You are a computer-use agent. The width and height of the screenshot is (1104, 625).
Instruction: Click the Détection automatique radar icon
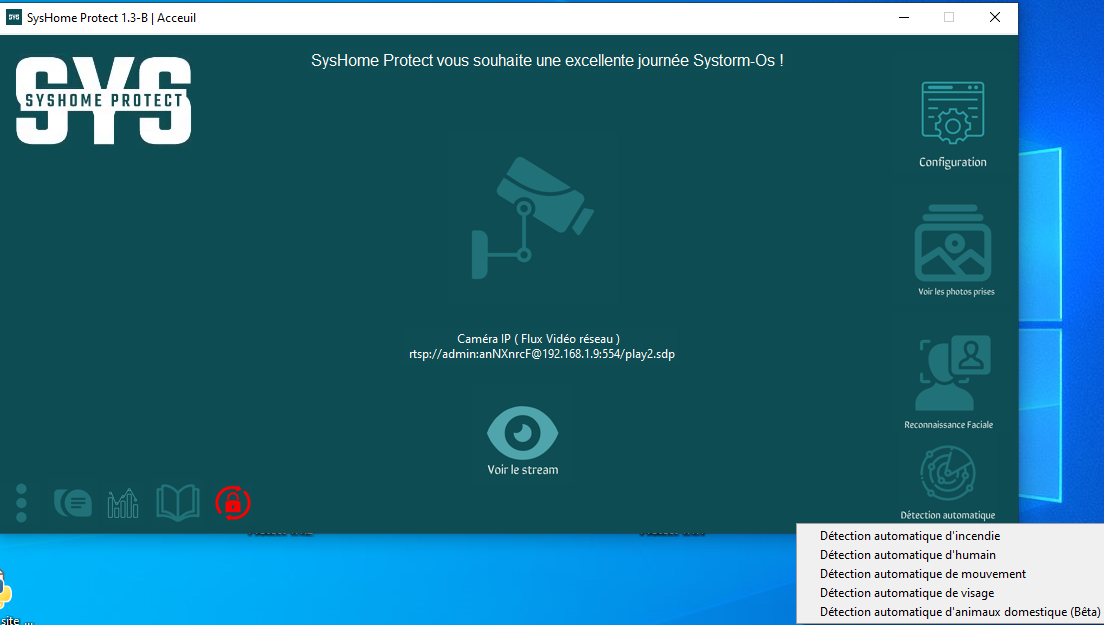pos(948,474)
